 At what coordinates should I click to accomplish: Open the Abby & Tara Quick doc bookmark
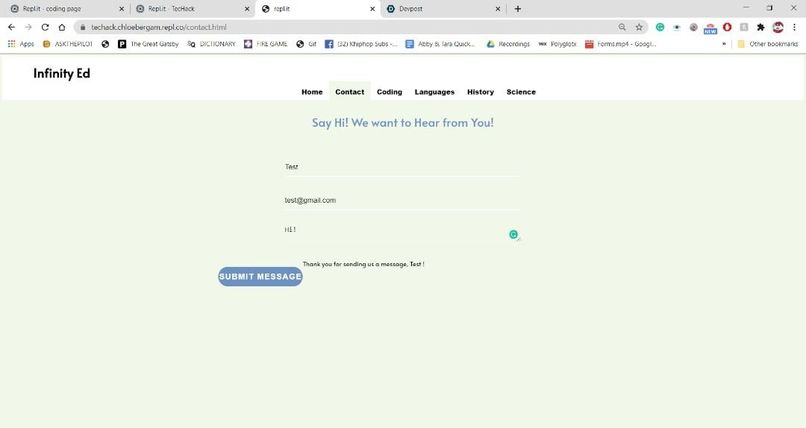440,44
